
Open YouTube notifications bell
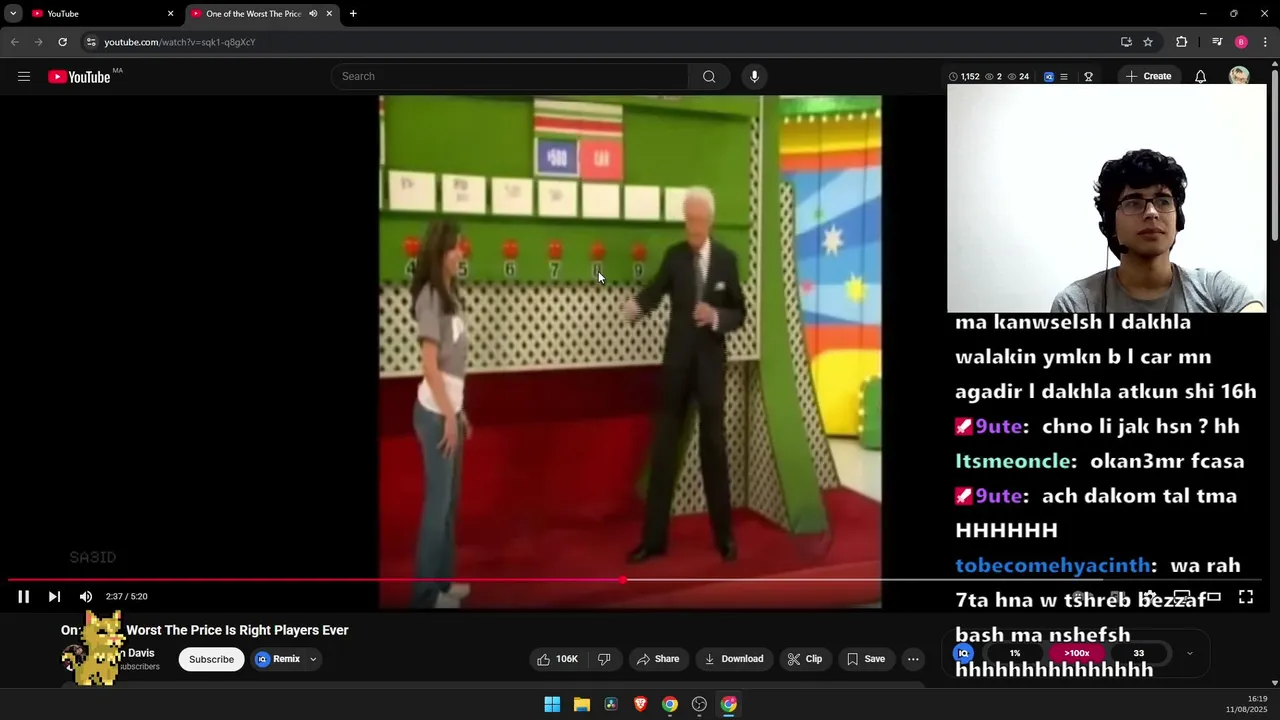1200,76
